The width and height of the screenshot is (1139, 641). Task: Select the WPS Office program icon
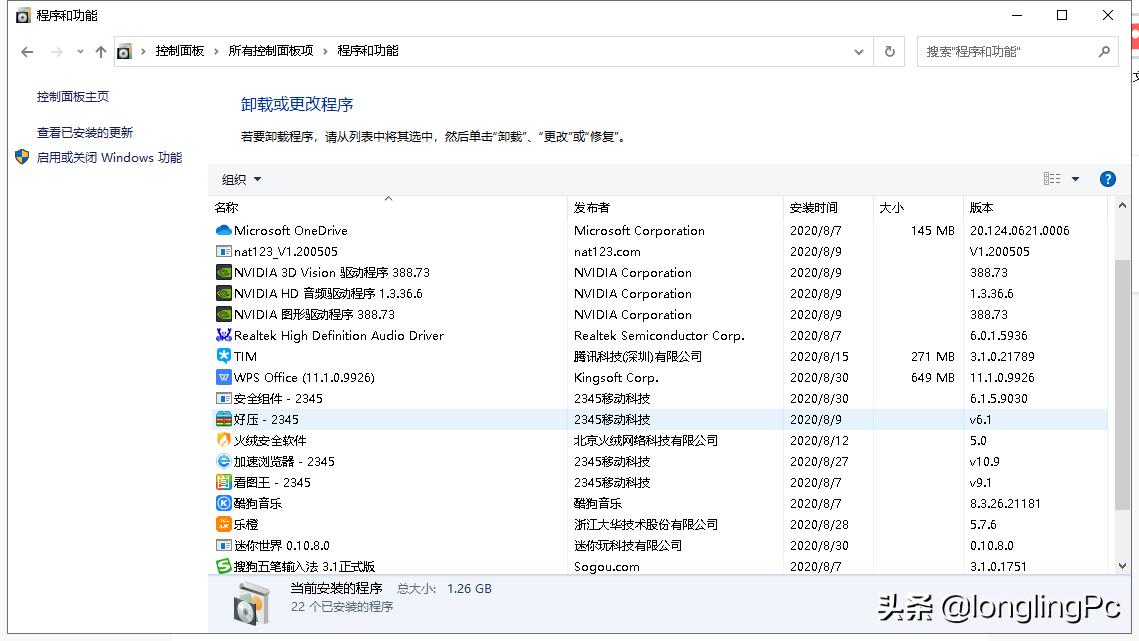(x=222, y=377)
